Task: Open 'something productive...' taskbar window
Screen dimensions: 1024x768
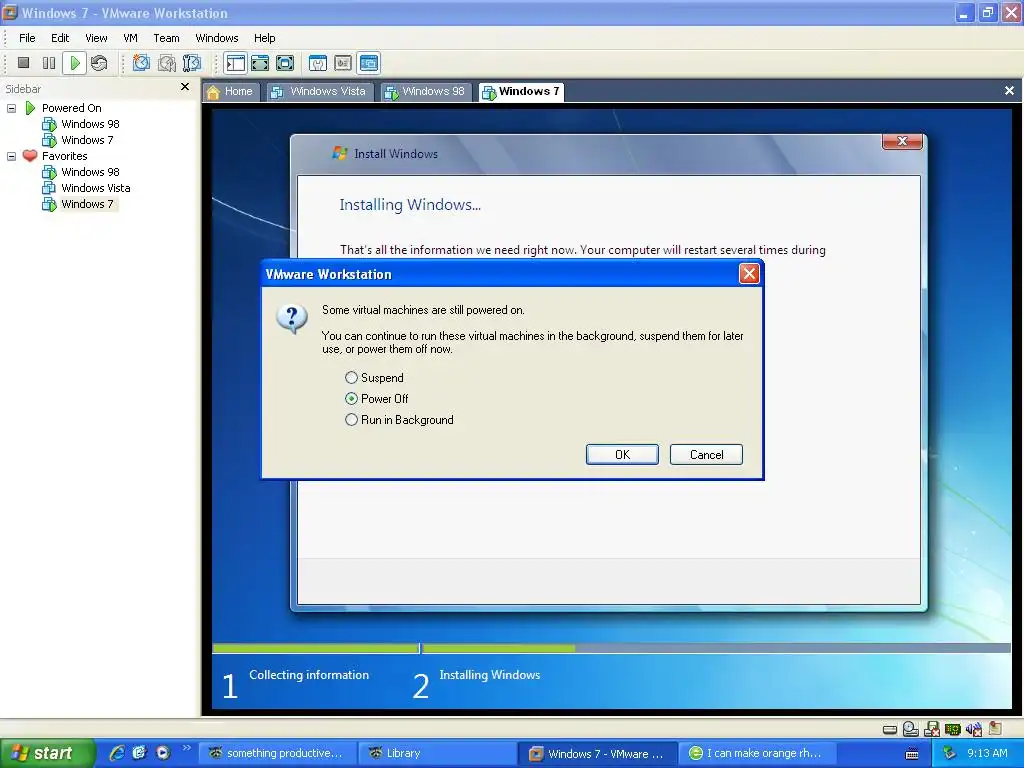Action: point(277,753)
